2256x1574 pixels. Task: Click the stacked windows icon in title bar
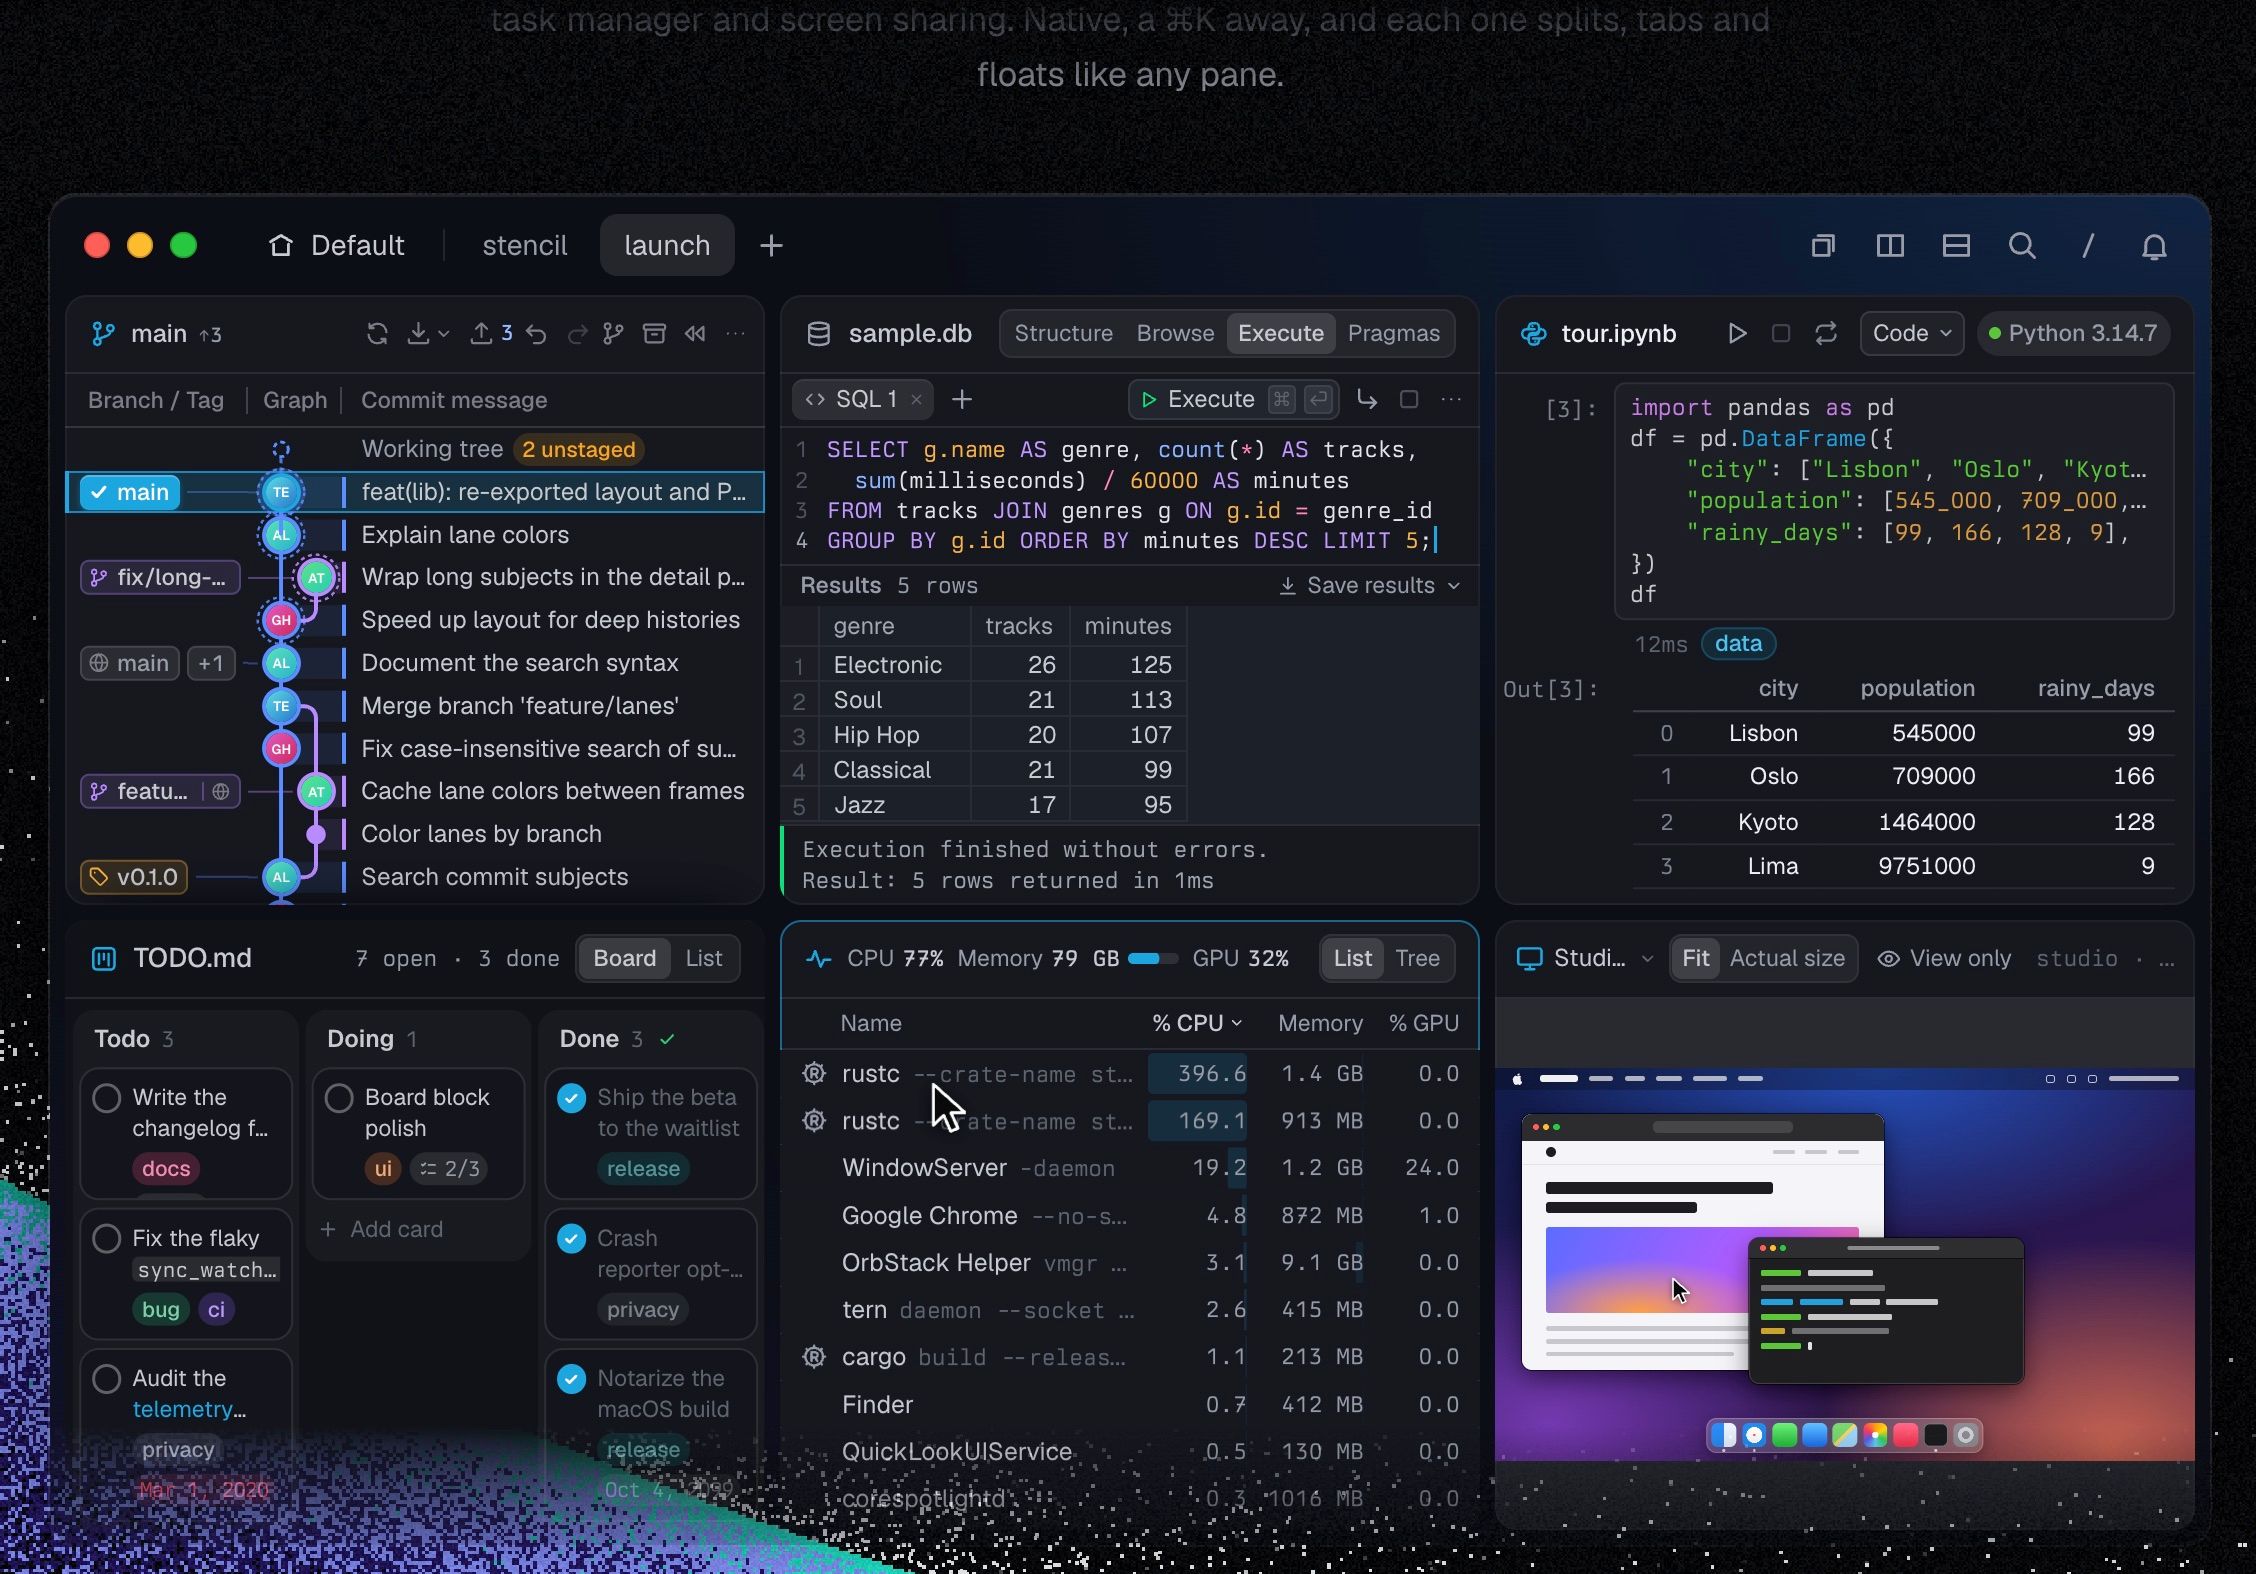click(x=1823, y=246)
